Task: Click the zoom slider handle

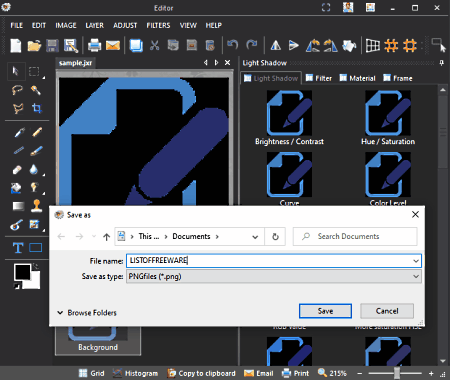Action: (x=397, y=373)
